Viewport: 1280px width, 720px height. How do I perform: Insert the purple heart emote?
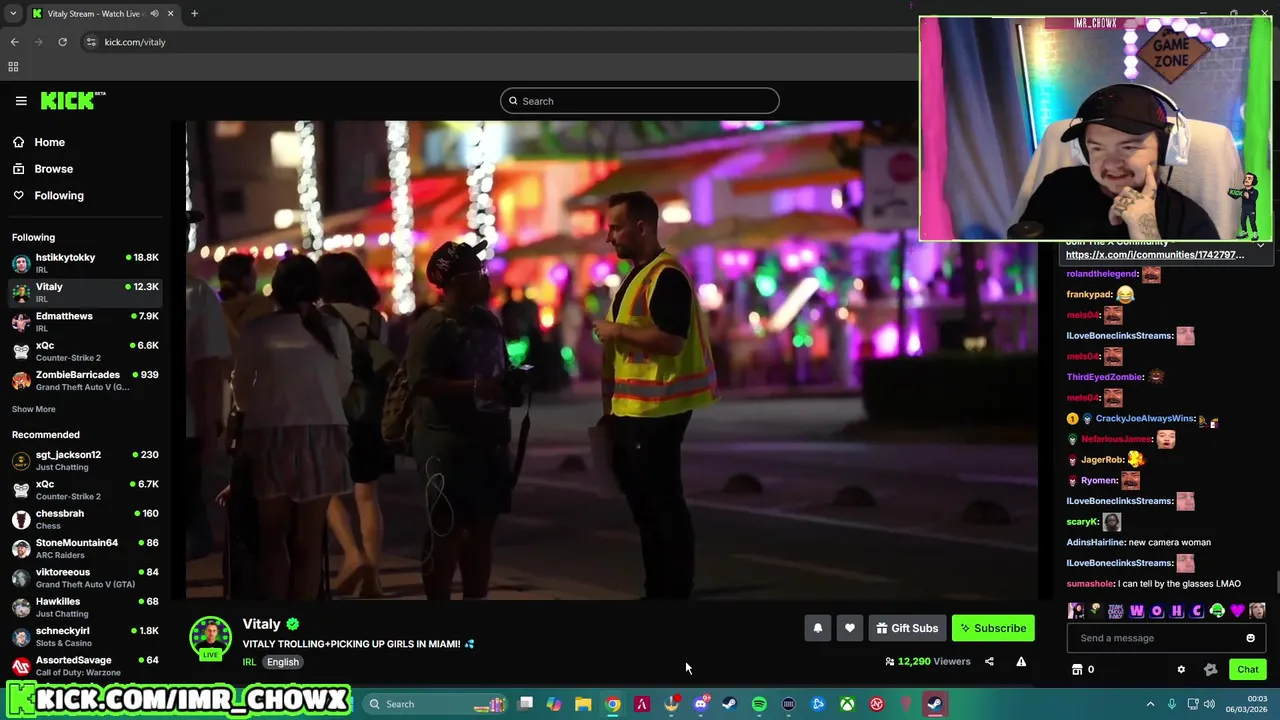click(x=1237, y=611)
